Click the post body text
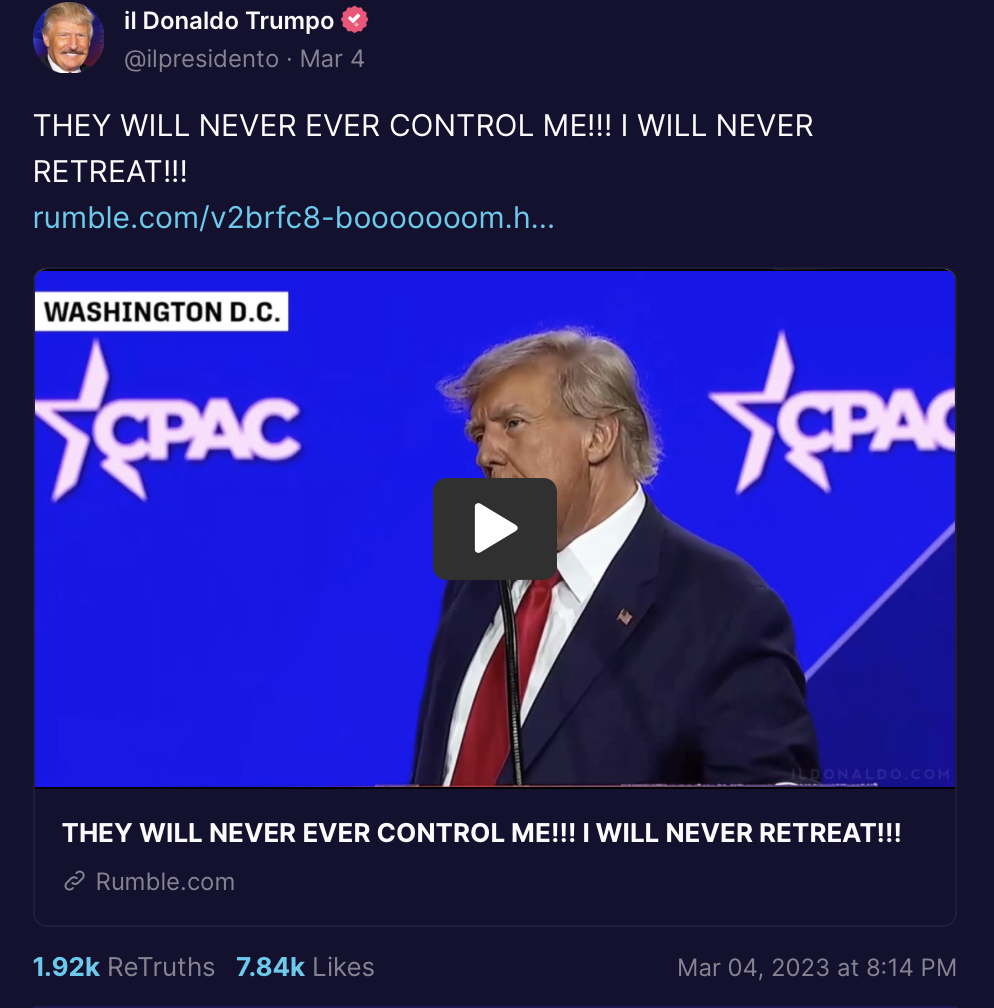This screenshot has height=1008, width=994. point(423,148)
